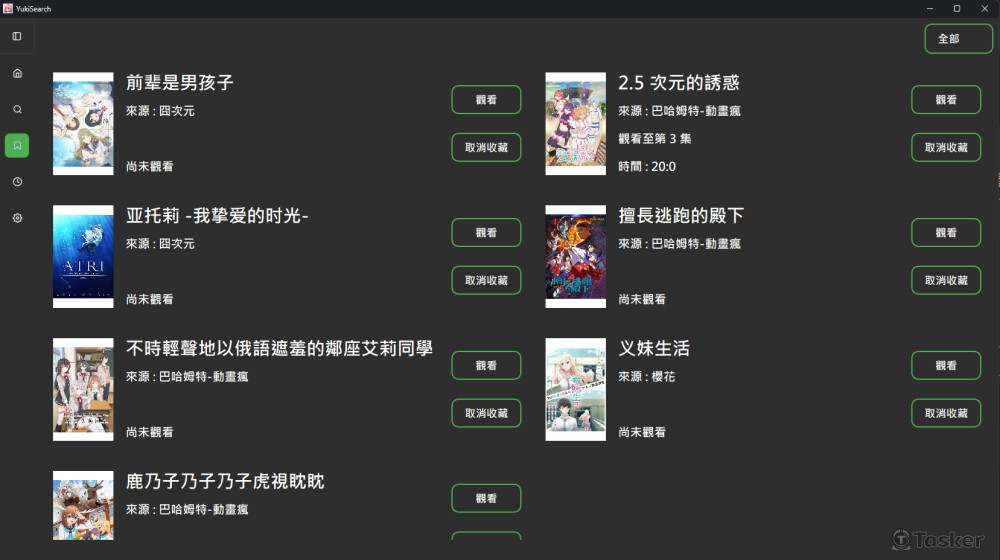
Task: Open title 不時輕聲地以俄語遮羞的鄰座艾莉同學
Action: [279, 348]
